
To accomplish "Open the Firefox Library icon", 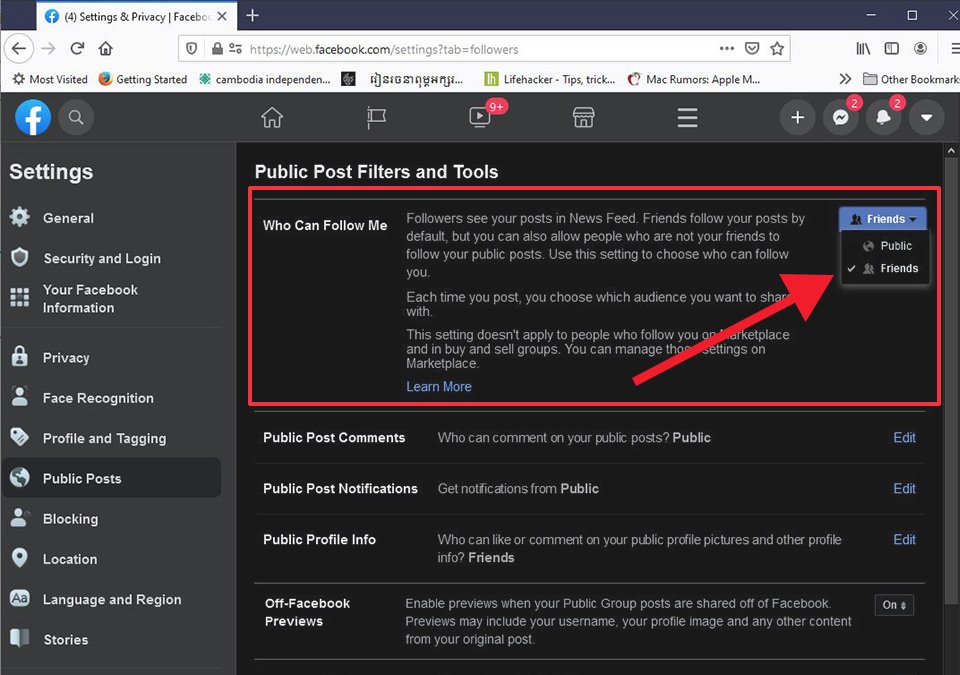I will 863,48.
